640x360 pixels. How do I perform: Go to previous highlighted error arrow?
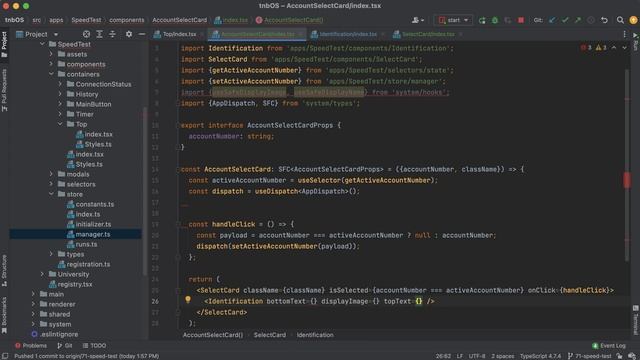(x=614, y=48)
